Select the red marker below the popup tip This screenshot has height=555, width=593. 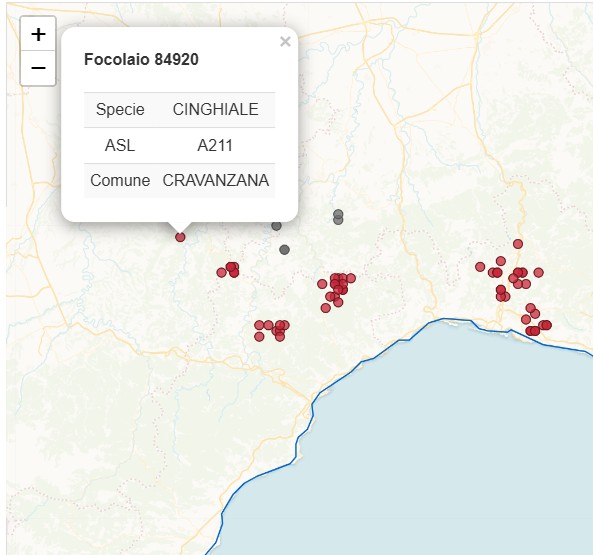[180, 237]
